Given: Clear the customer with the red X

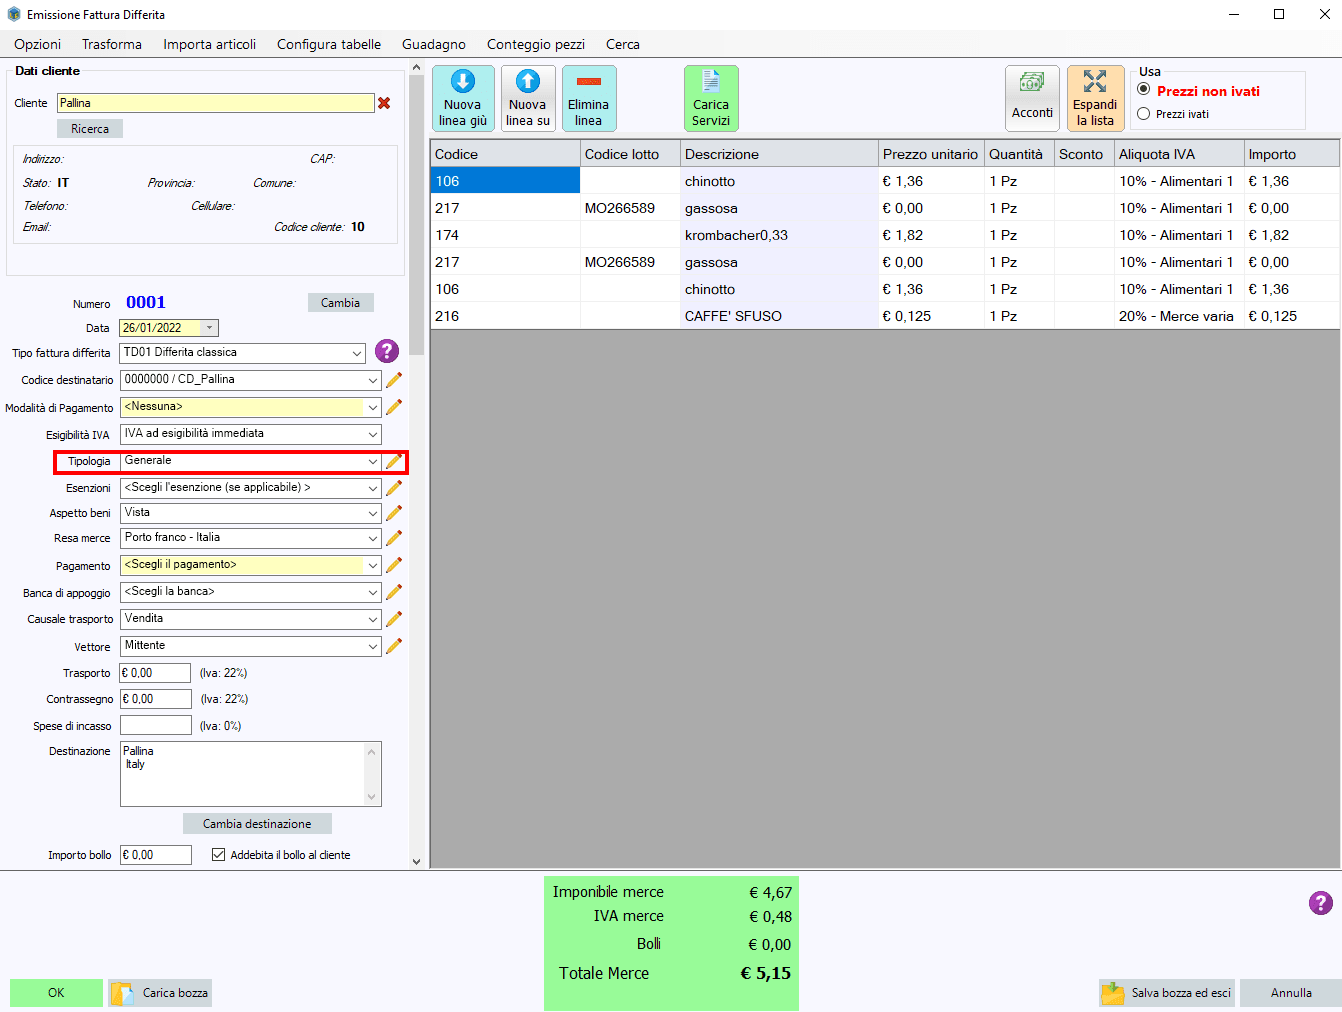Looking at the screenshot, I should click(384, 103).
